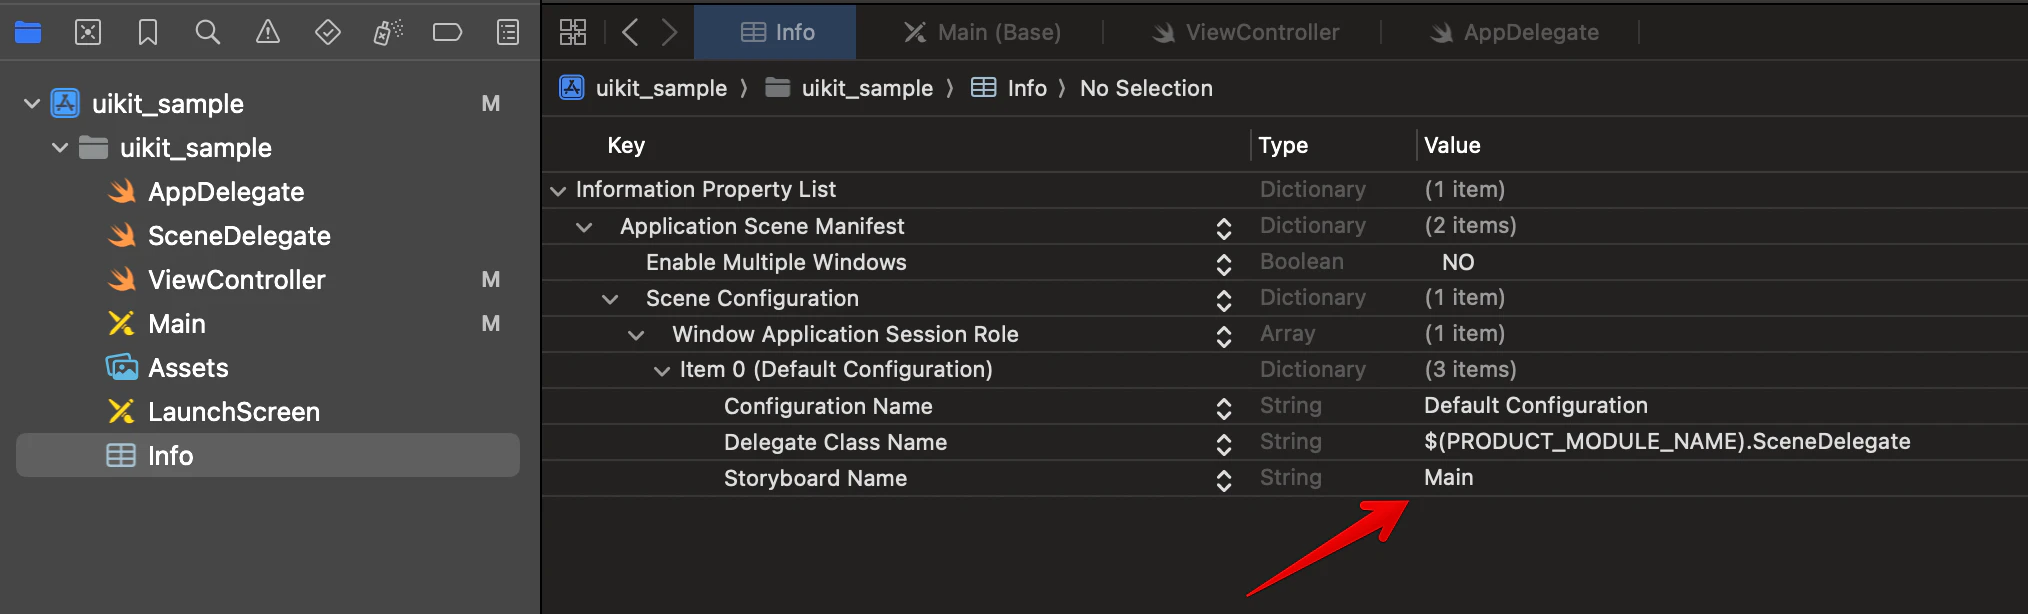Go back with the left chevron

(630, 33)
